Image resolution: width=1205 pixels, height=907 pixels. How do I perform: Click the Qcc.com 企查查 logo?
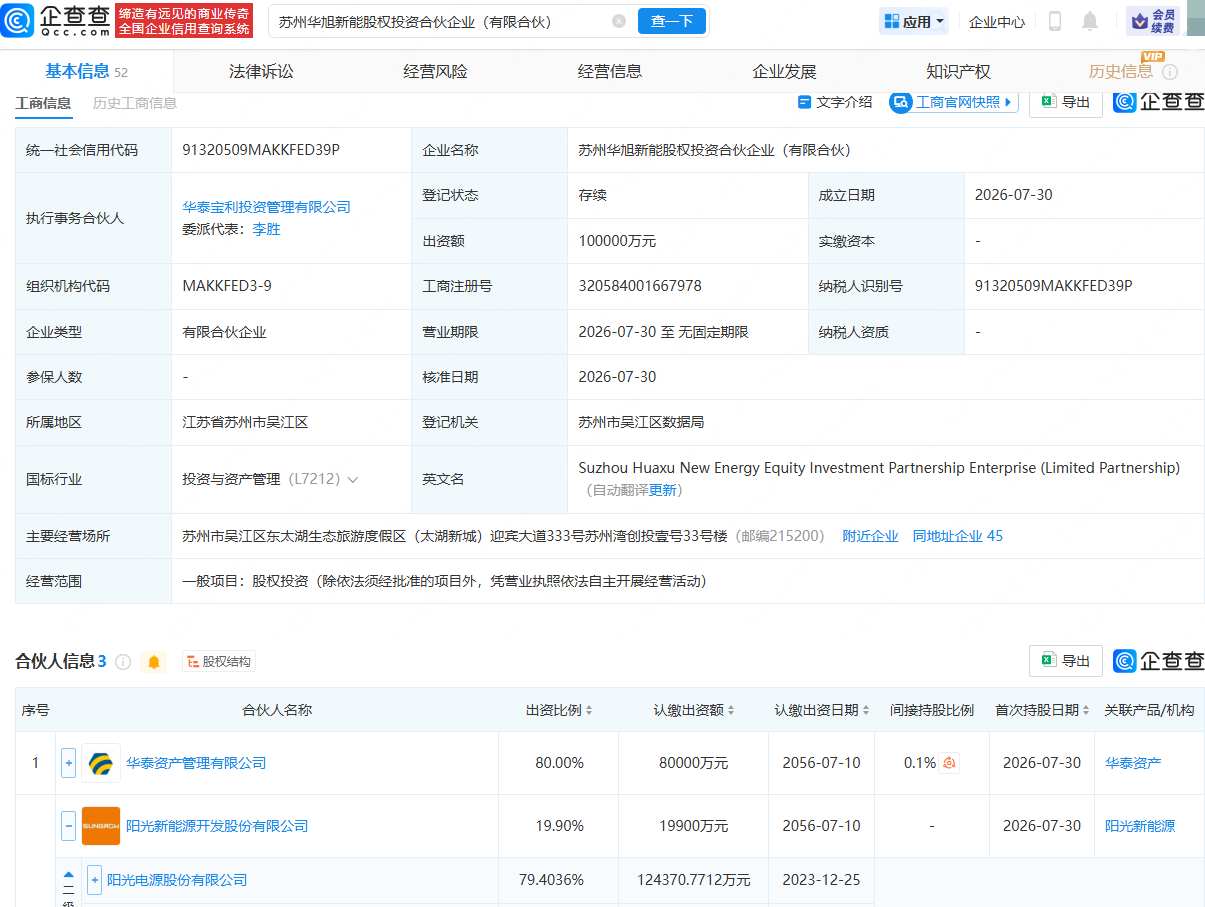(56, 20)
